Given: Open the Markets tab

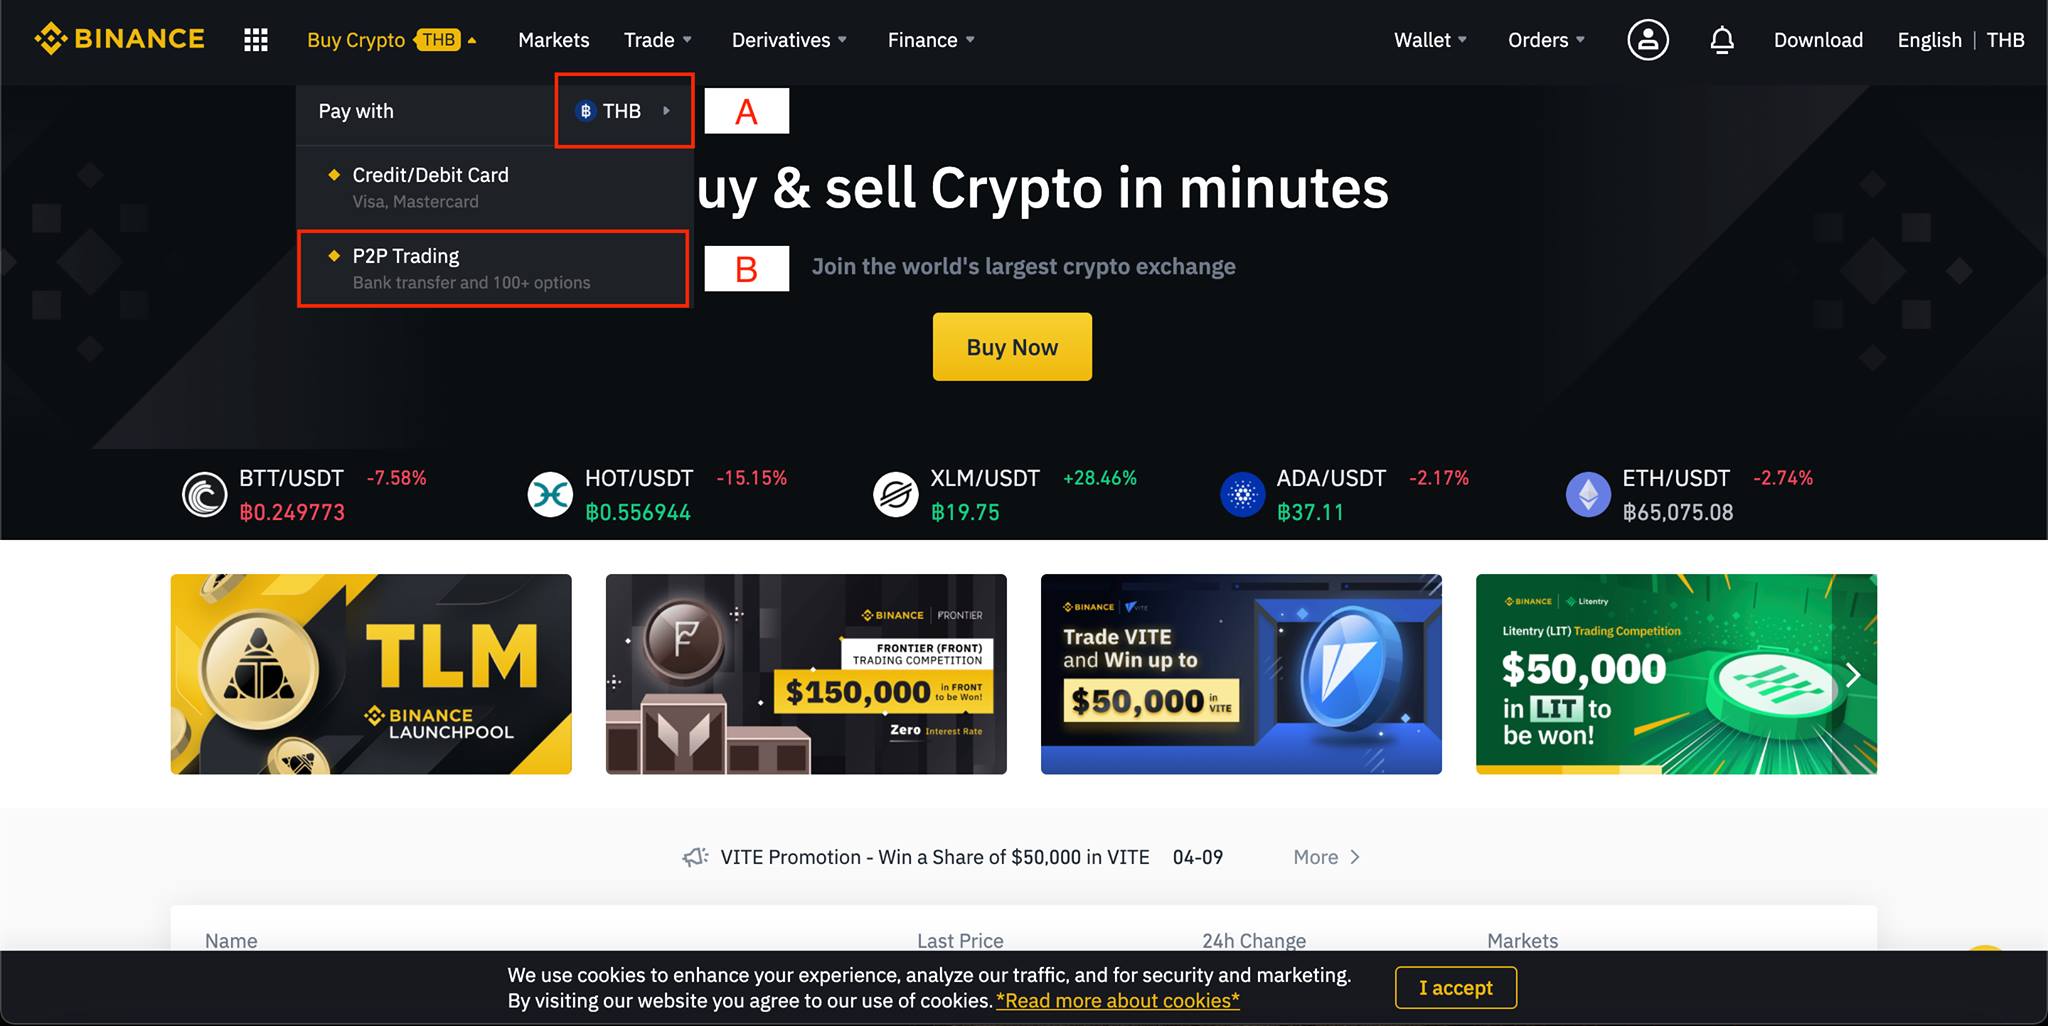Looking at the screenshot, I should [x=553, y=40].
